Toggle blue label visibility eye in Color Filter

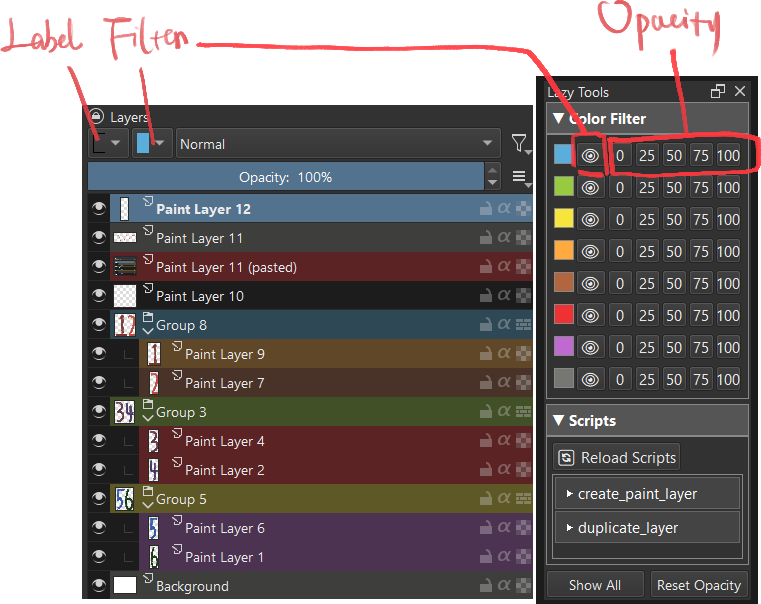click(590, 156)
